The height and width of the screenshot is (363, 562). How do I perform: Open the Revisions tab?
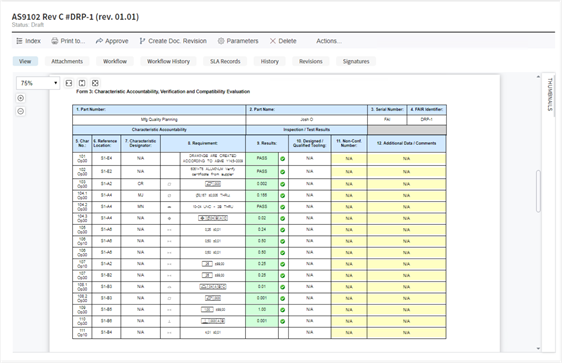pyautogui.click(x=311, y=61)
